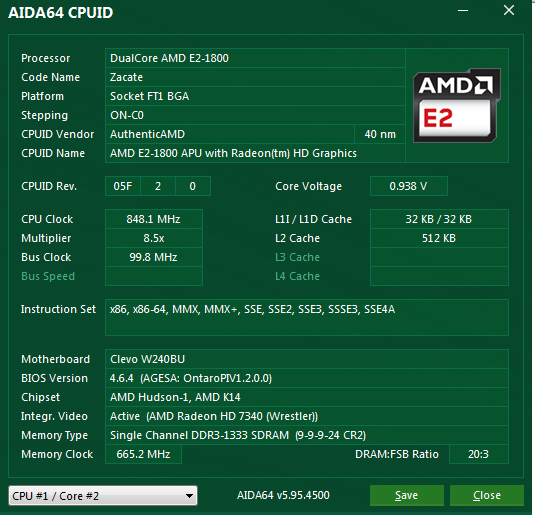Close the window using the X icon

pyautogui.click(x=509, y=10)
